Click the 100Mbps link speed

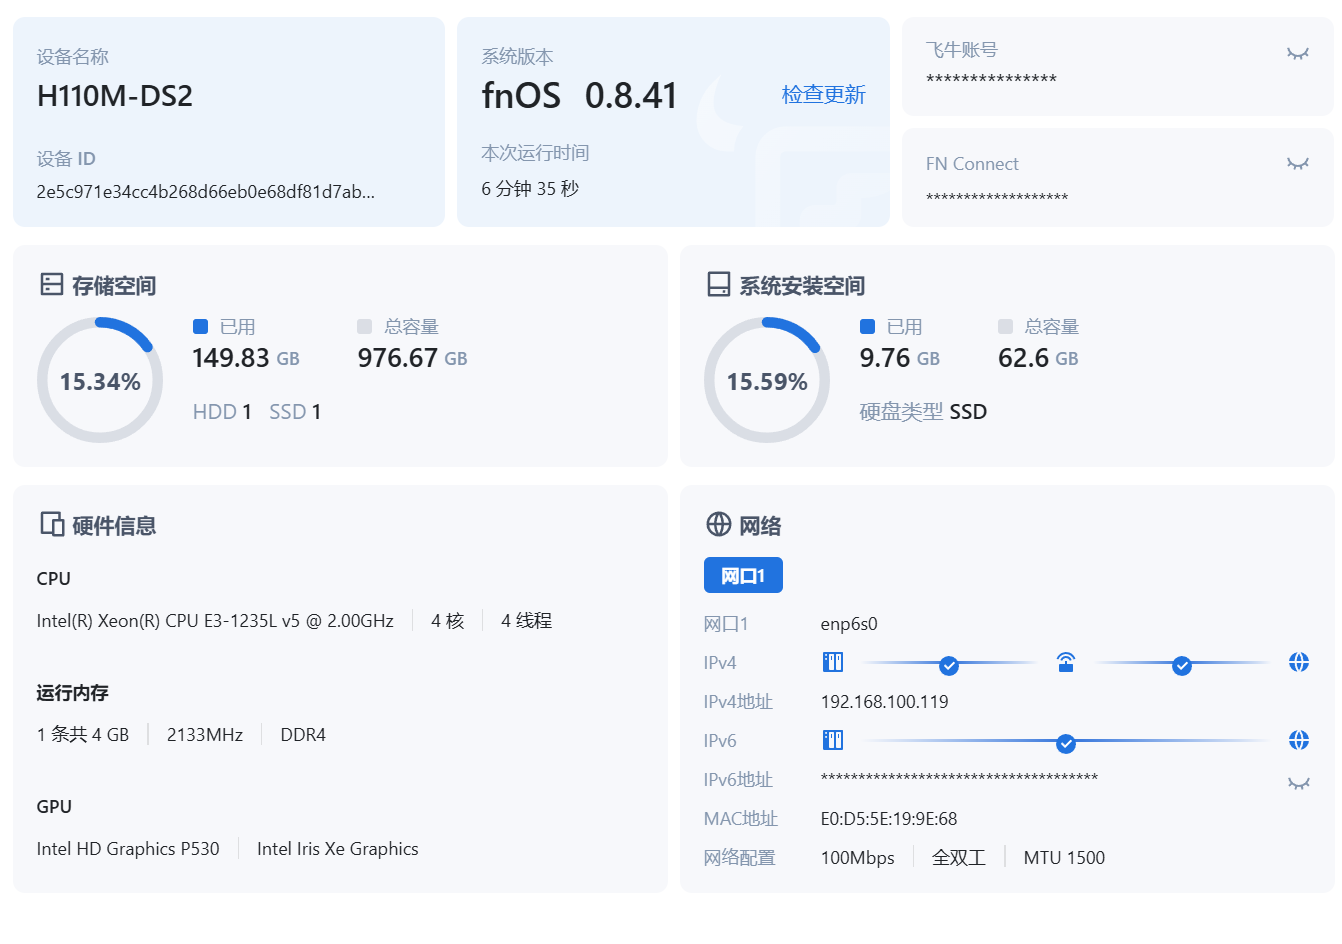pyautogui.click(x=858, y=858)
